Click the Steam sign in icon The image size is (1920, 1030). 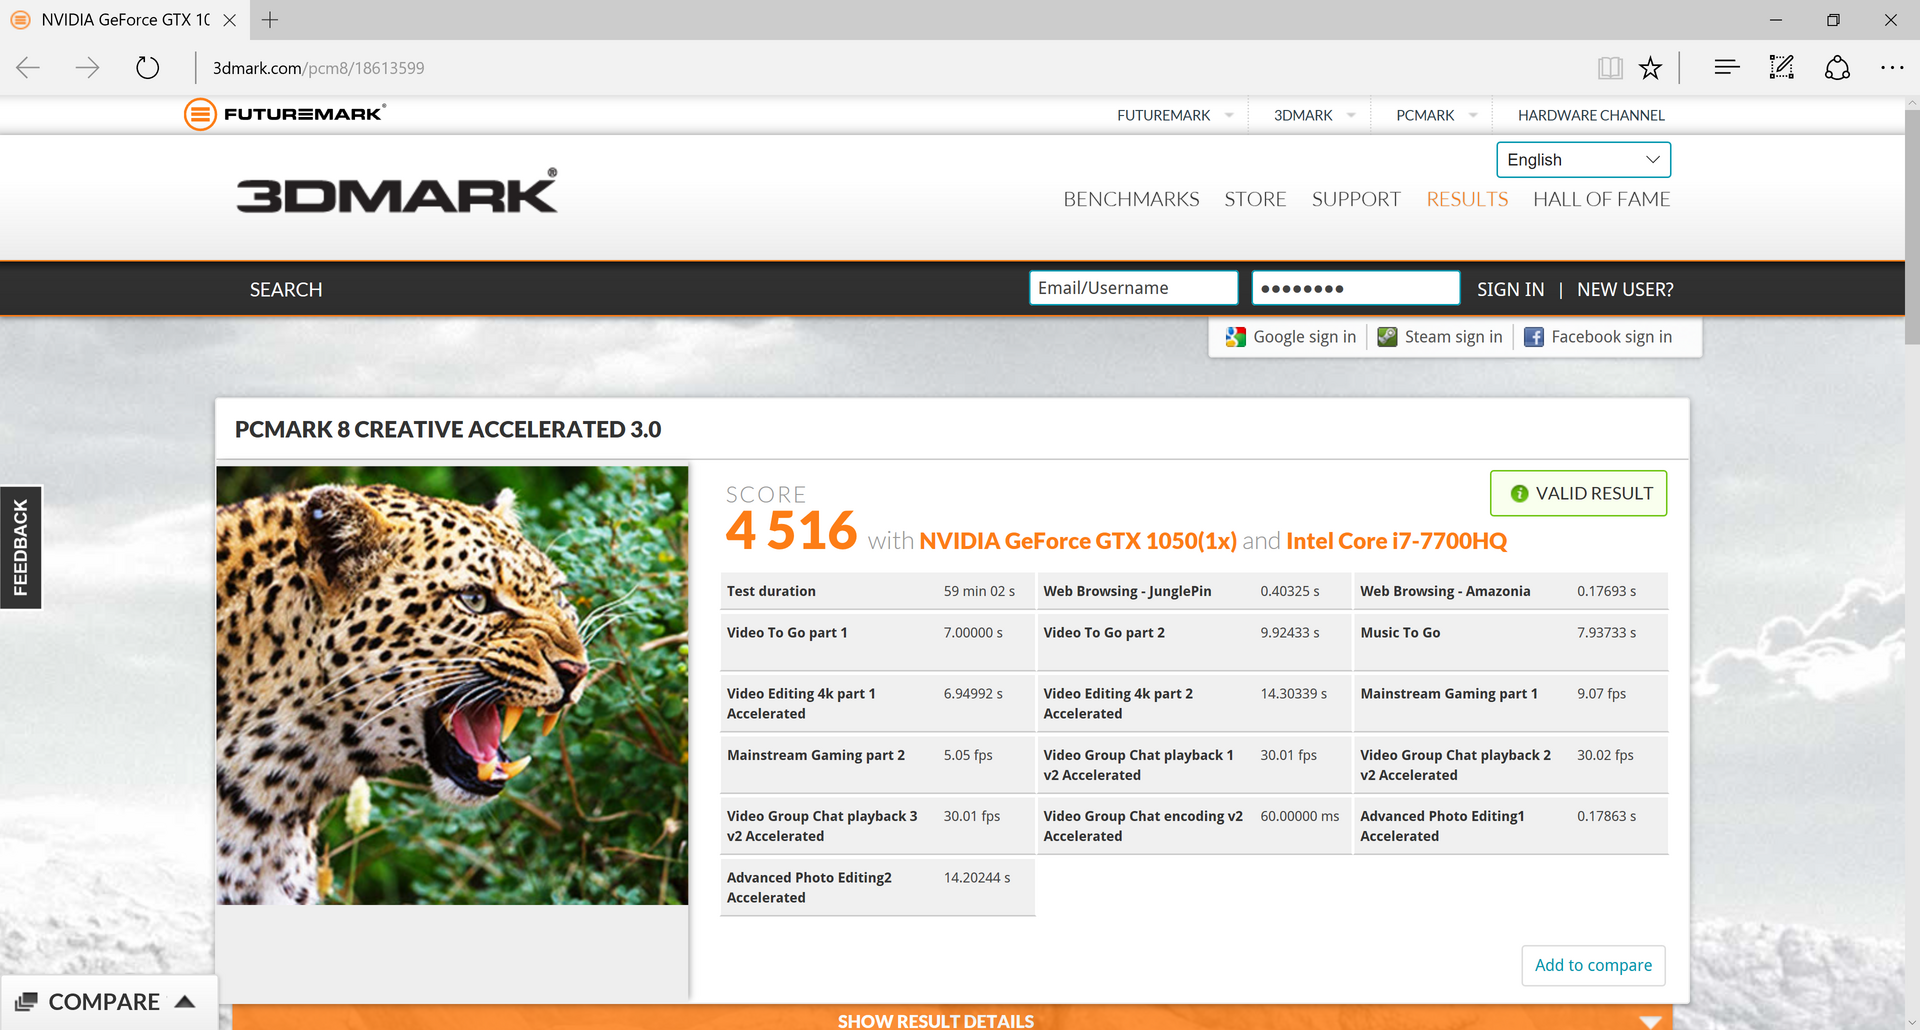pyautogui.click(x=1387, y=337)
